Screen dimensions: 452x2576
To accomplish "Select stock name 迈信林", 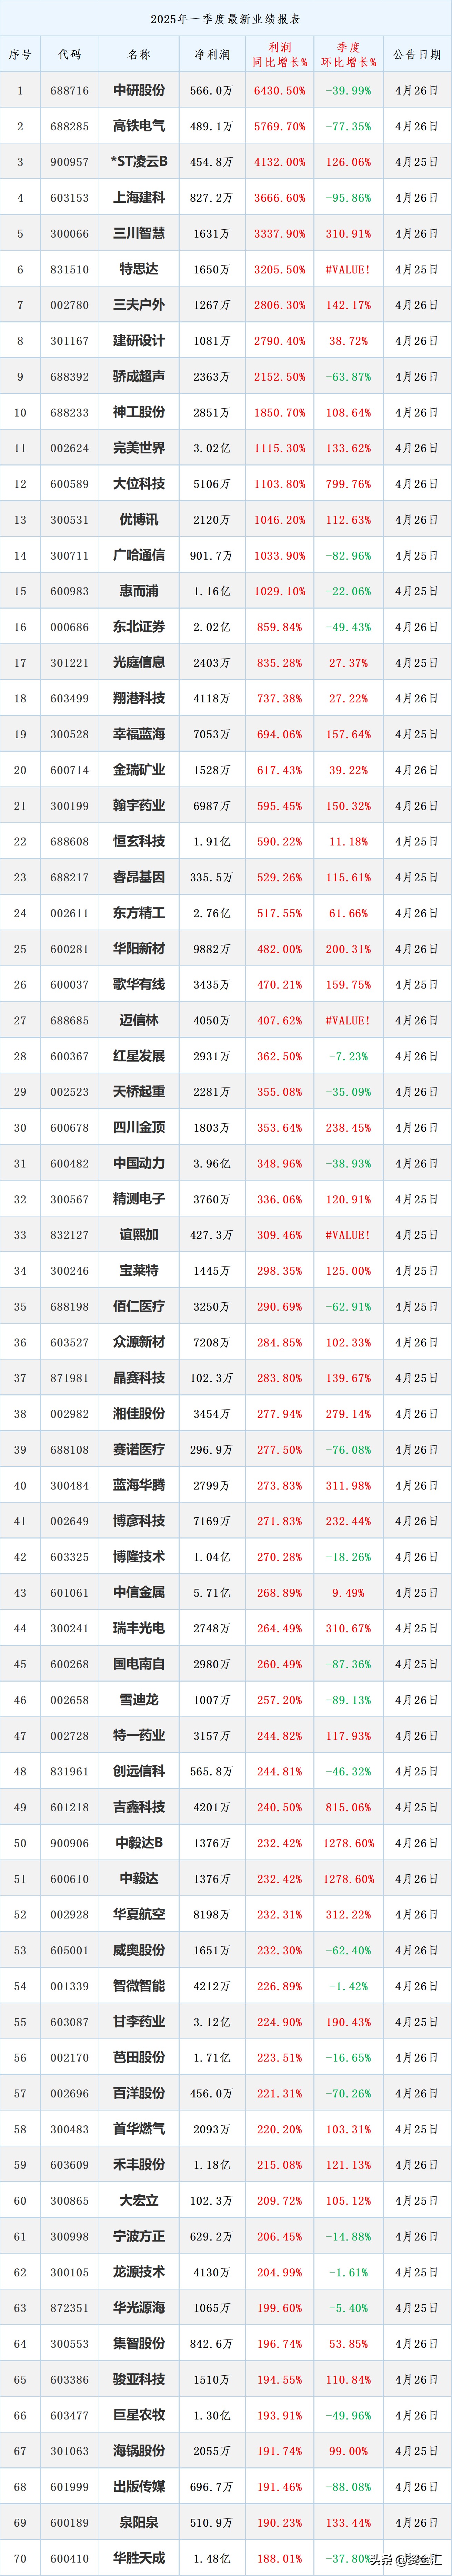I will point(139,1020).
